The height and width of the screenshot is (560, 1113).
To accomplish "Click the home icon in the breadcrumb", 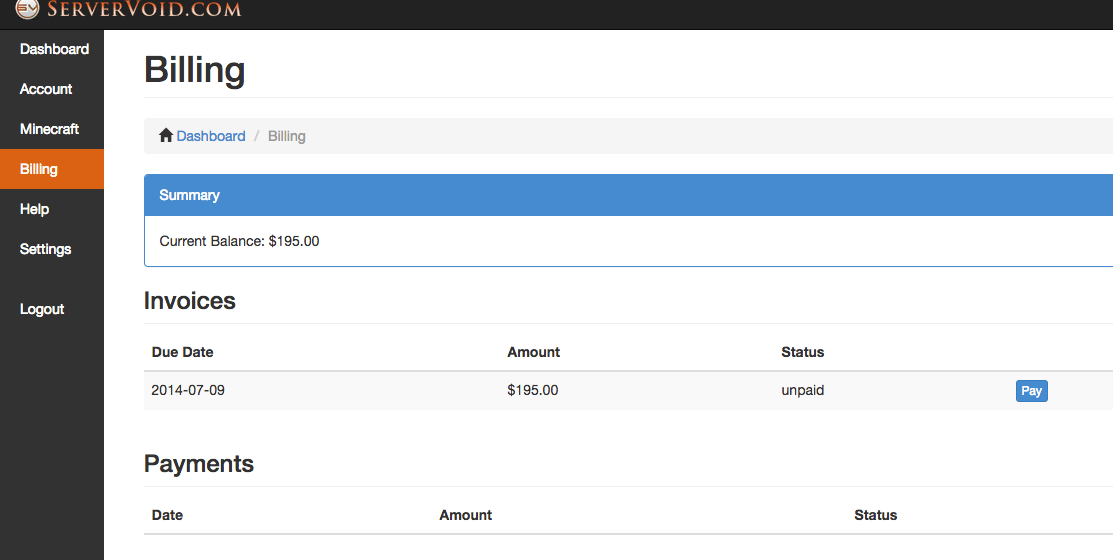I will tap(166, 136).
